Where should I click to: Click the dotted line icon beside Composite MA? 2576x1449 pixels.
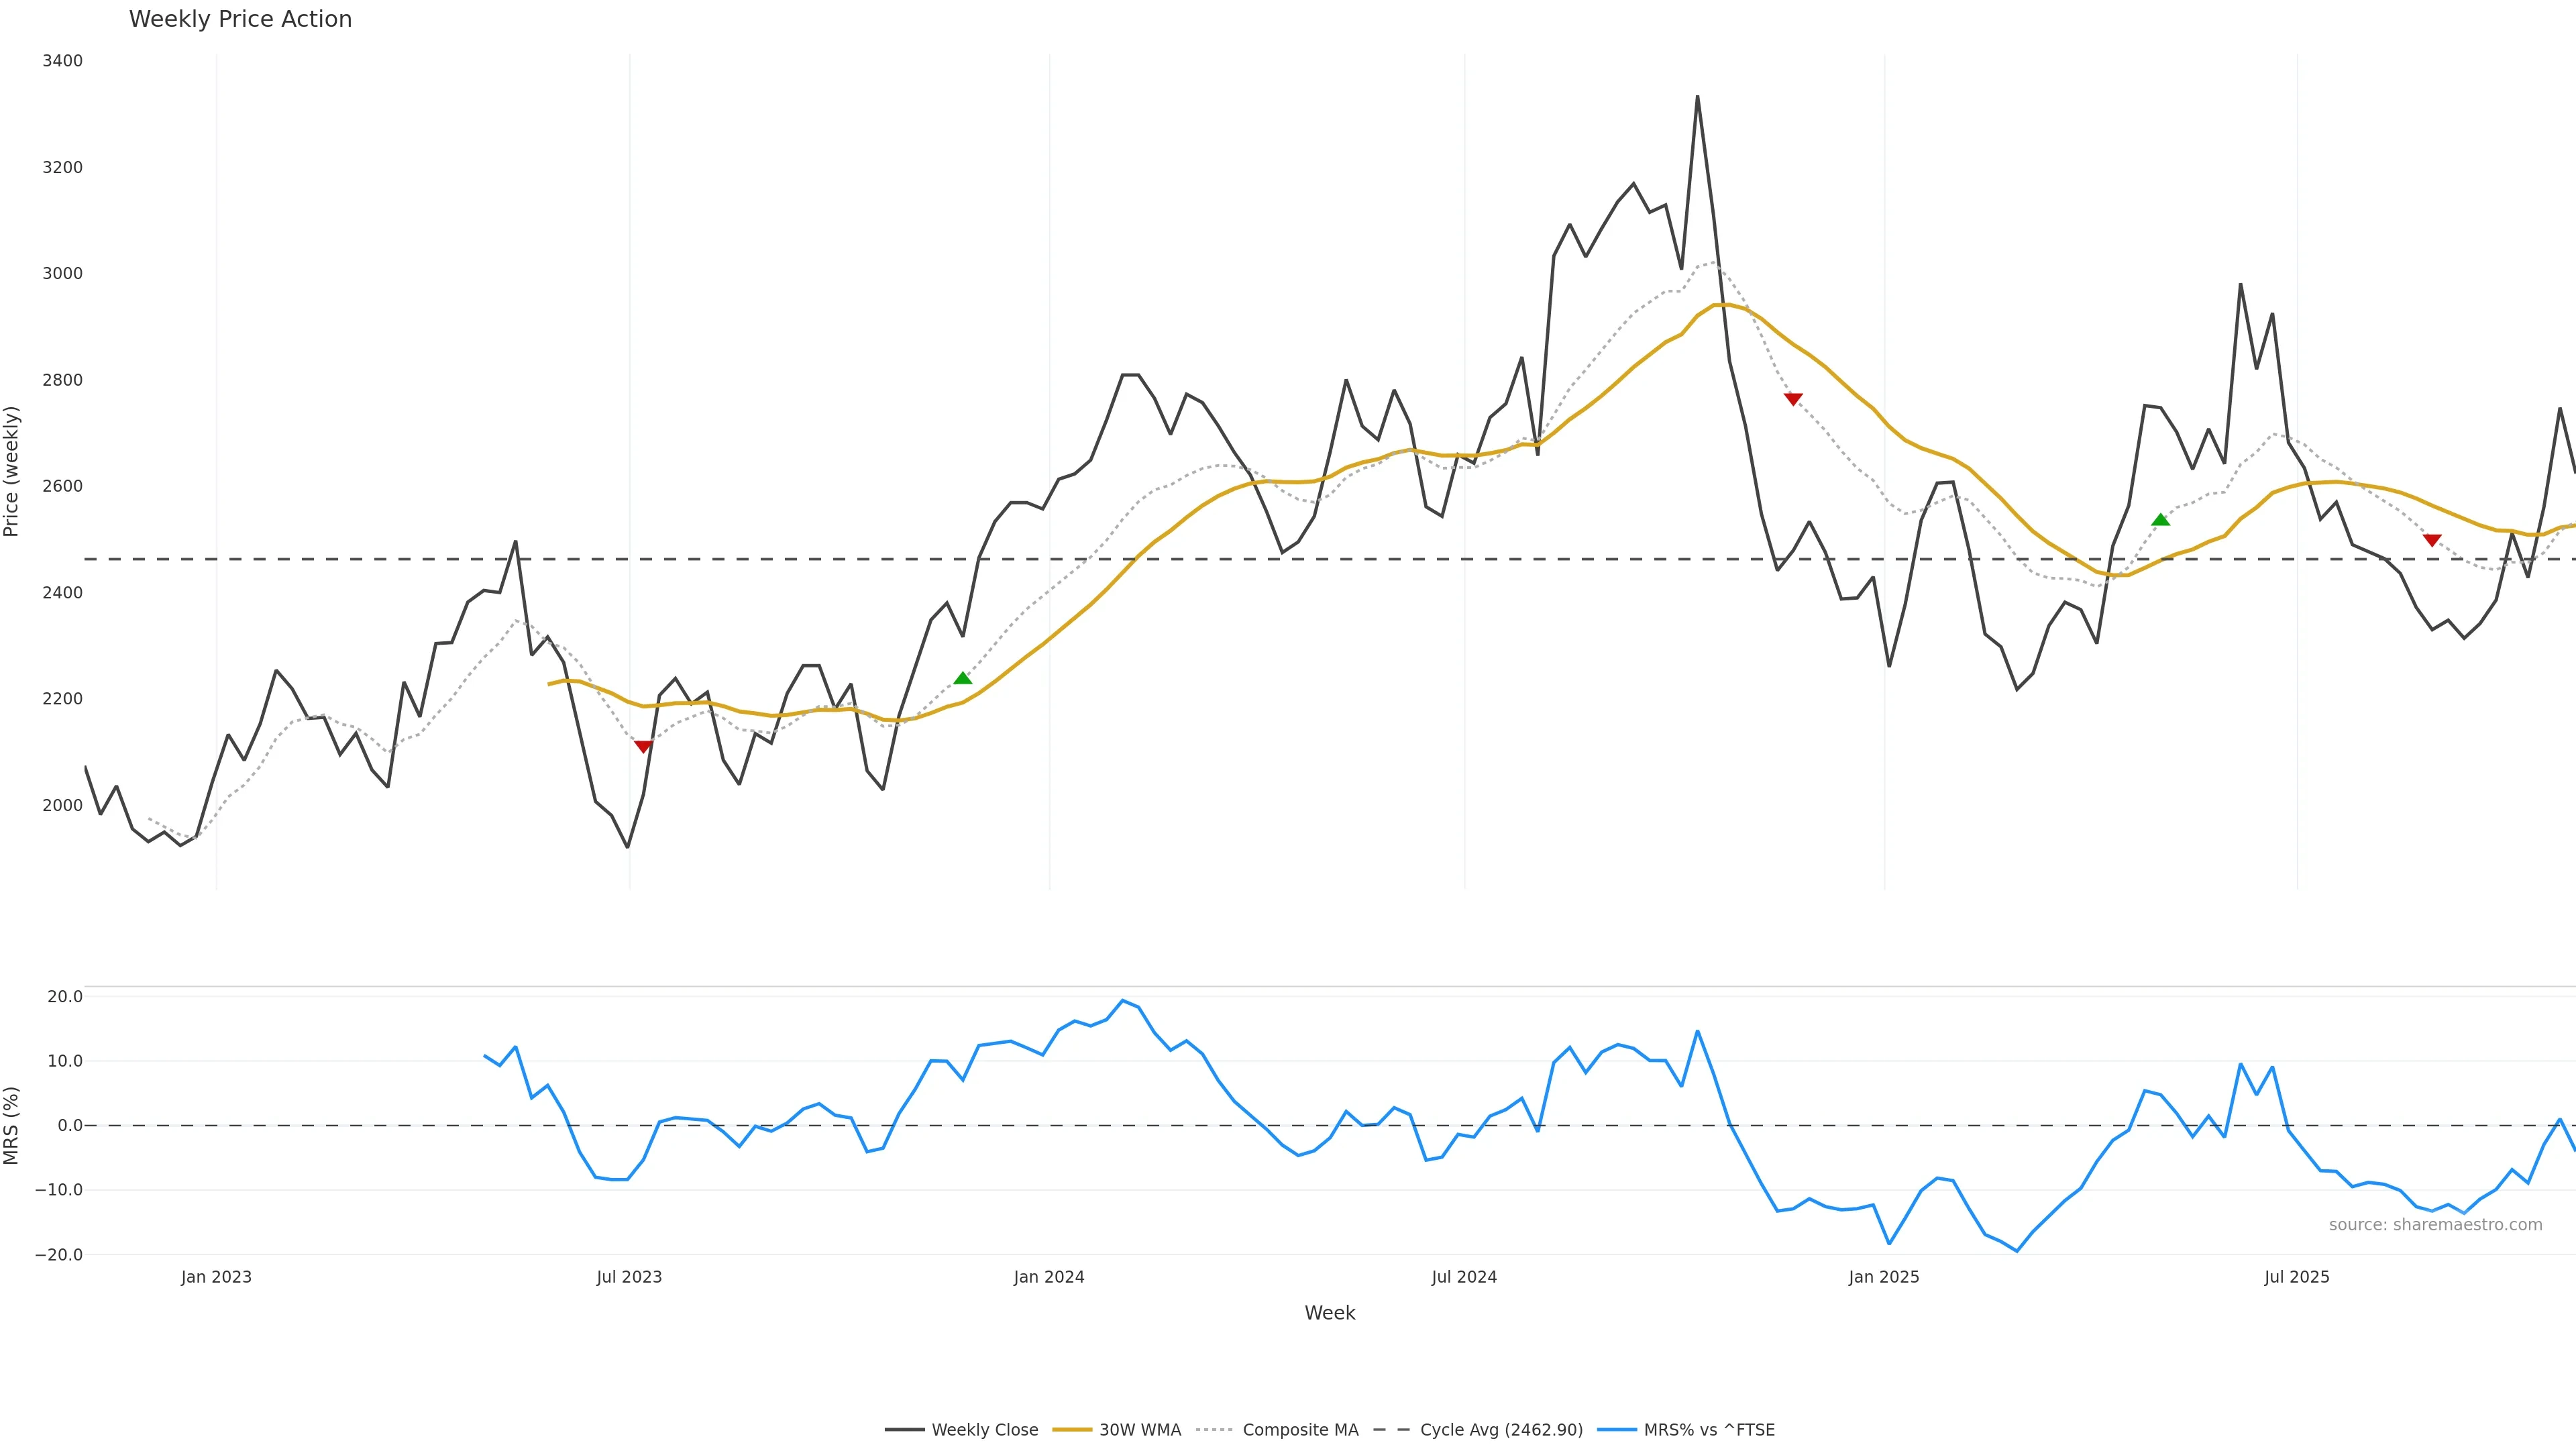1215,1430
